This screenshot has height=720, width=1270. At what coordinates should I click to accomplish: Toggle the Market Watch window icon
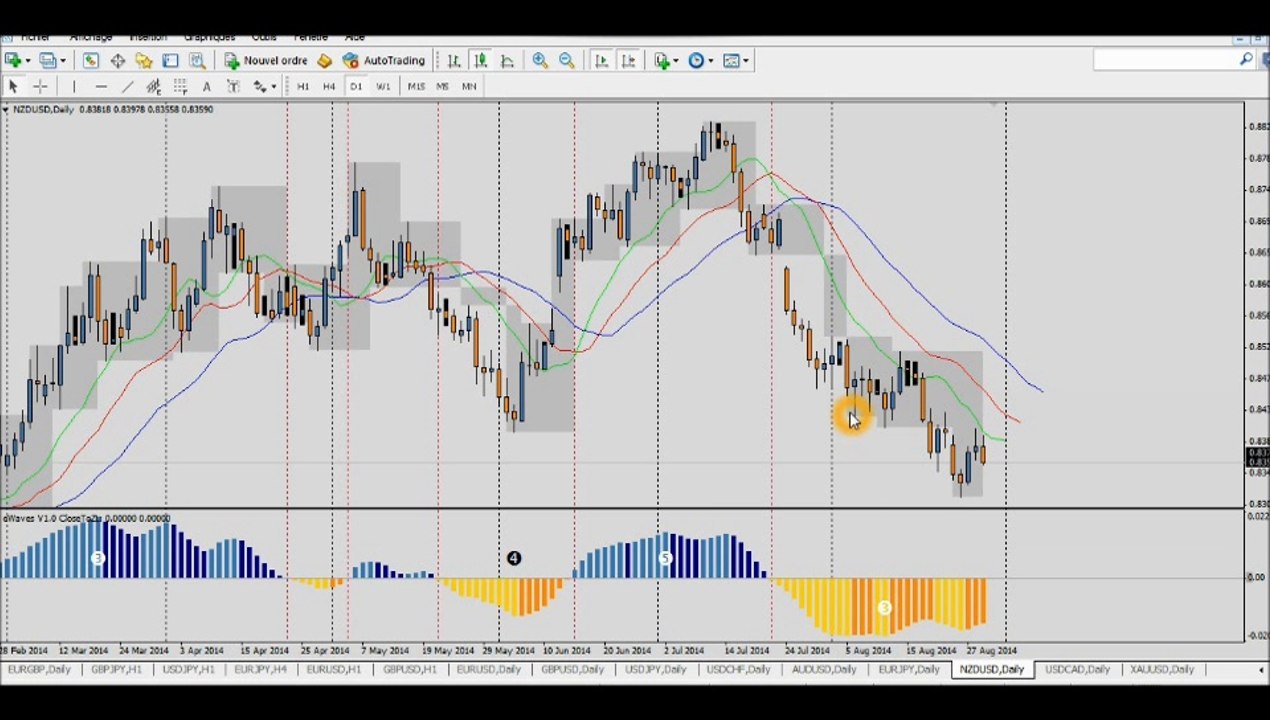pos(90,61)
